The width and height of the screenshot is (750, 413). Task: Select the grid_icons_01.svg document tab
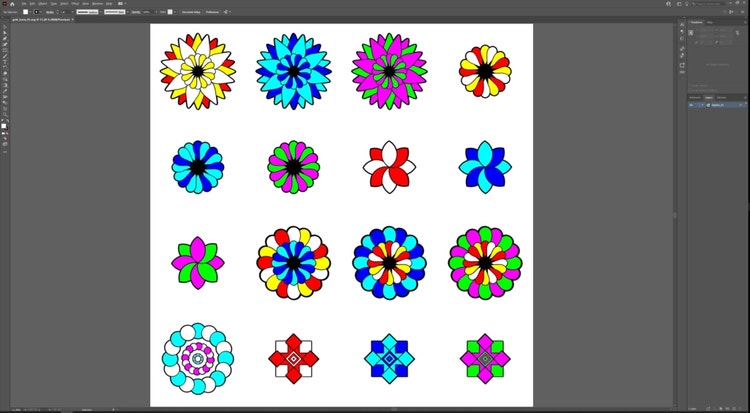tap(41, 20)
